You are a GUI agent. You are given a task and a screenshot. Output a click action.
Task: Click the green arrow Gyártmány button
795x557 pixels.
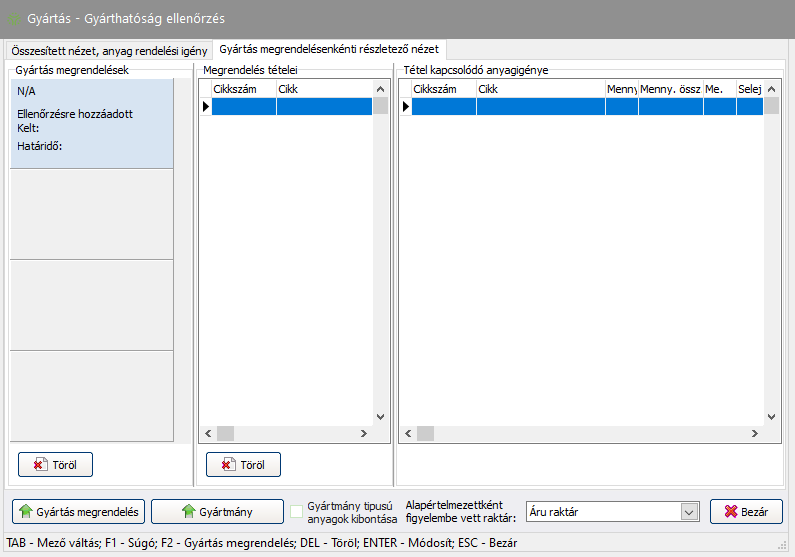pyautogui.click(x=216, y=512)
